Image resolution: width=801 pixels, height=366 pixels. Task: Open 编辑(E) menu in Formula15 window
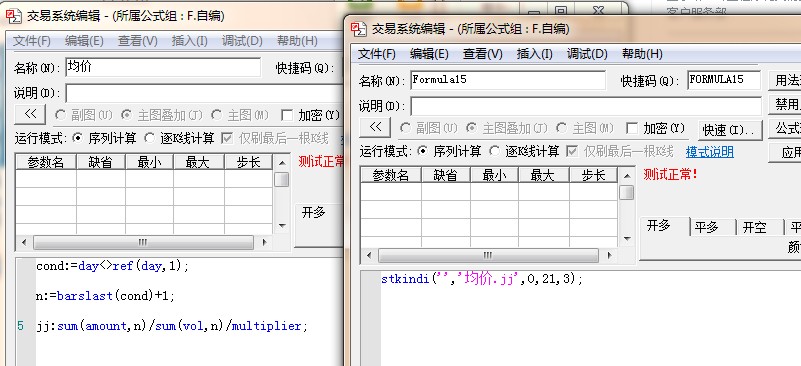430,54
